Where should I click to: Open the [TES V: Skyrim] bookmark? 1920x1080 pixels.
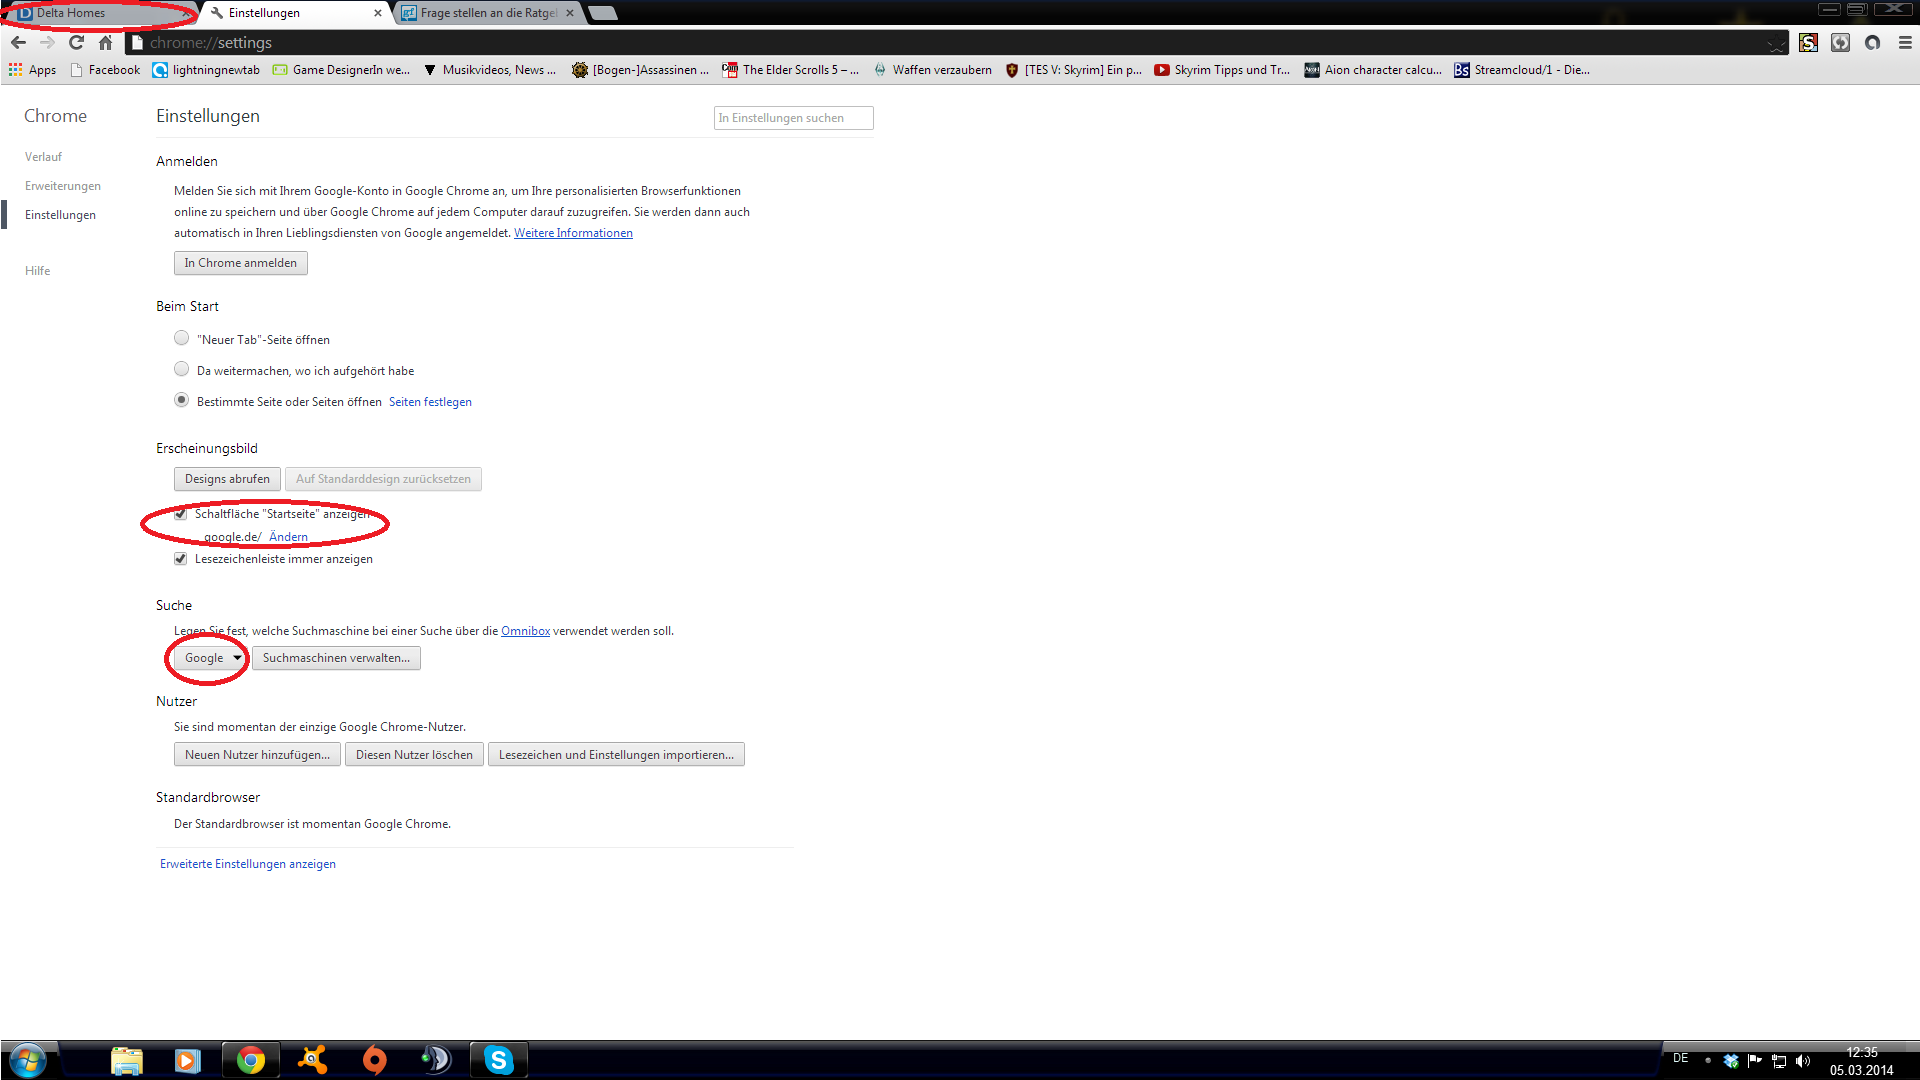pyautogui.click(x=1073, y=70)
